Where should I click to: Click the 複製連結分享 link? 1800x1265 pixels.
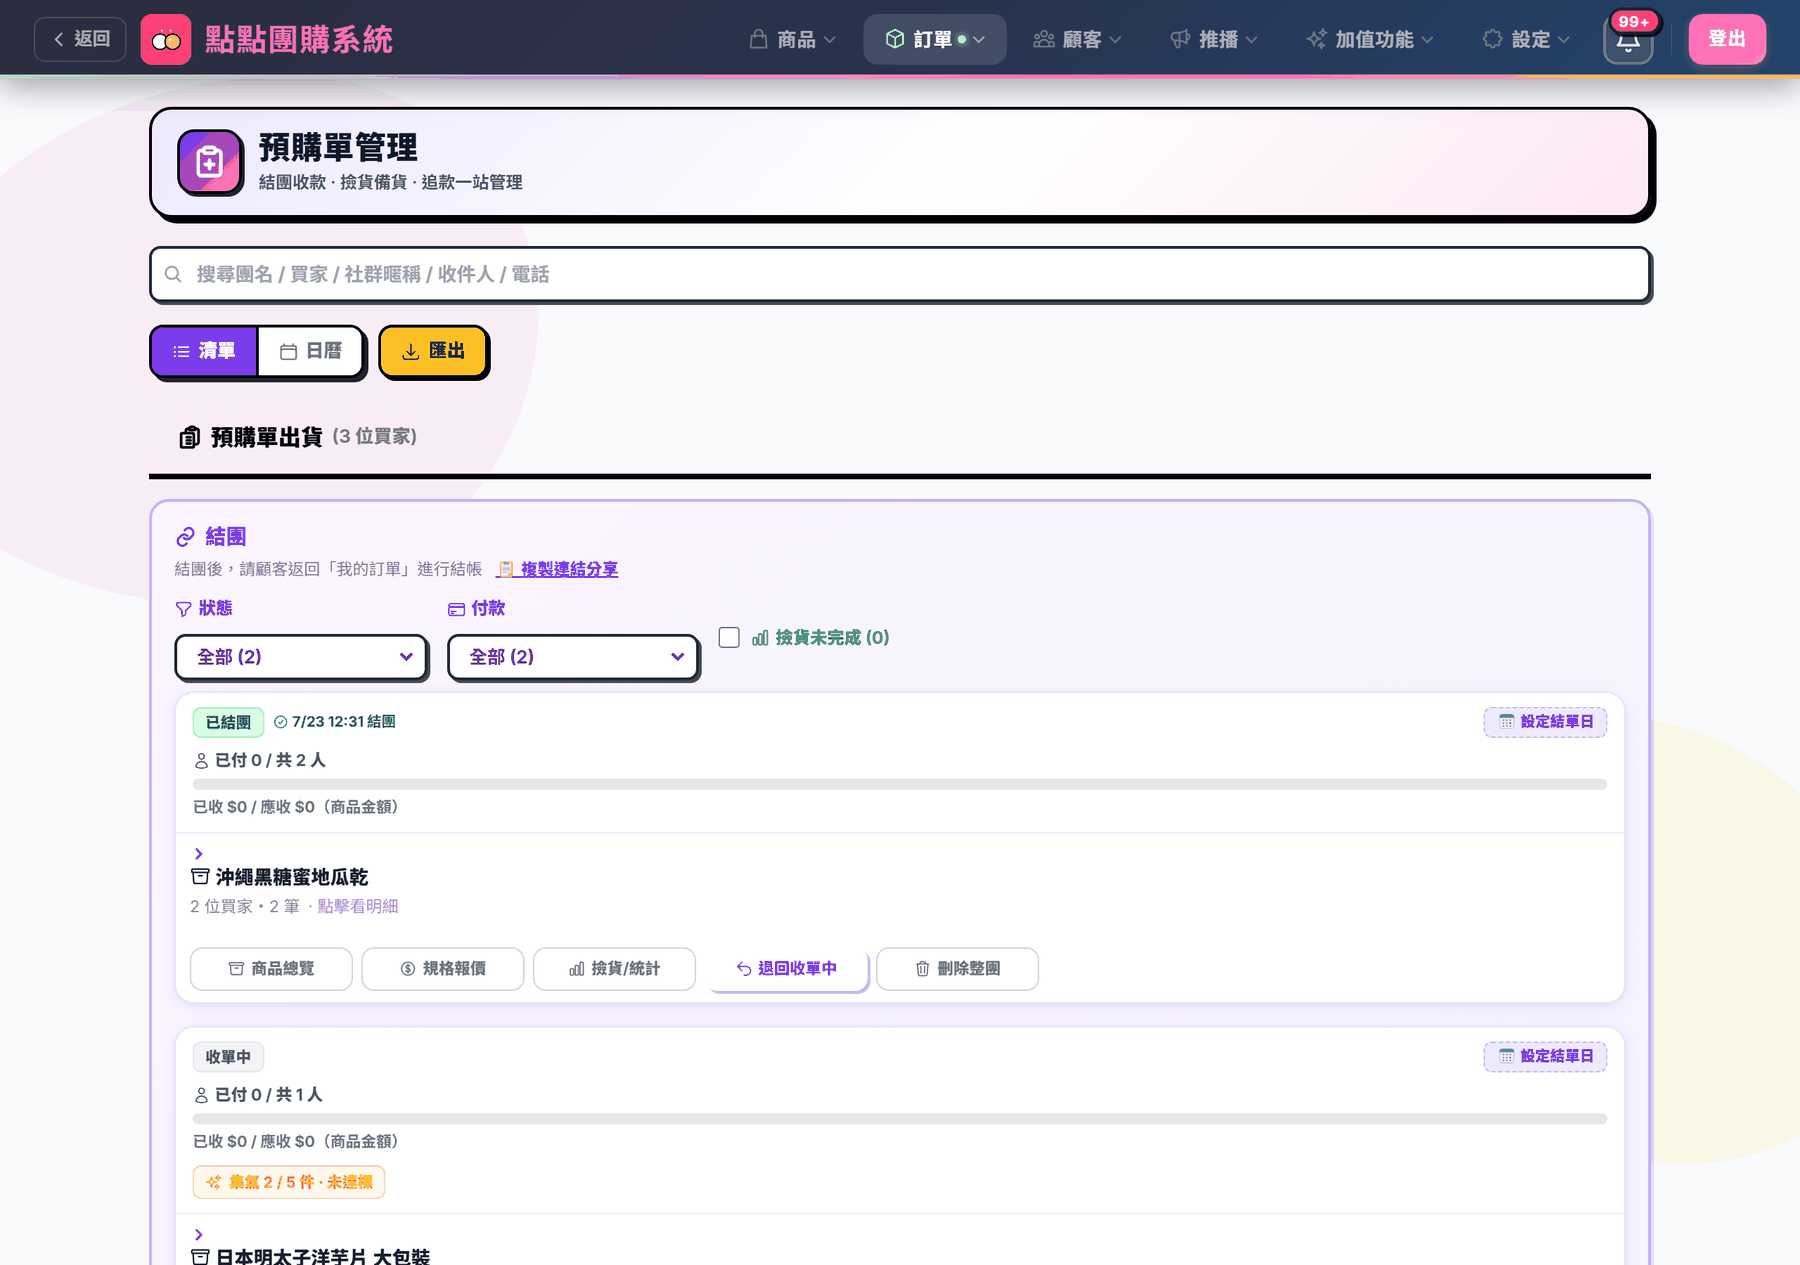(x=557, y=569)
